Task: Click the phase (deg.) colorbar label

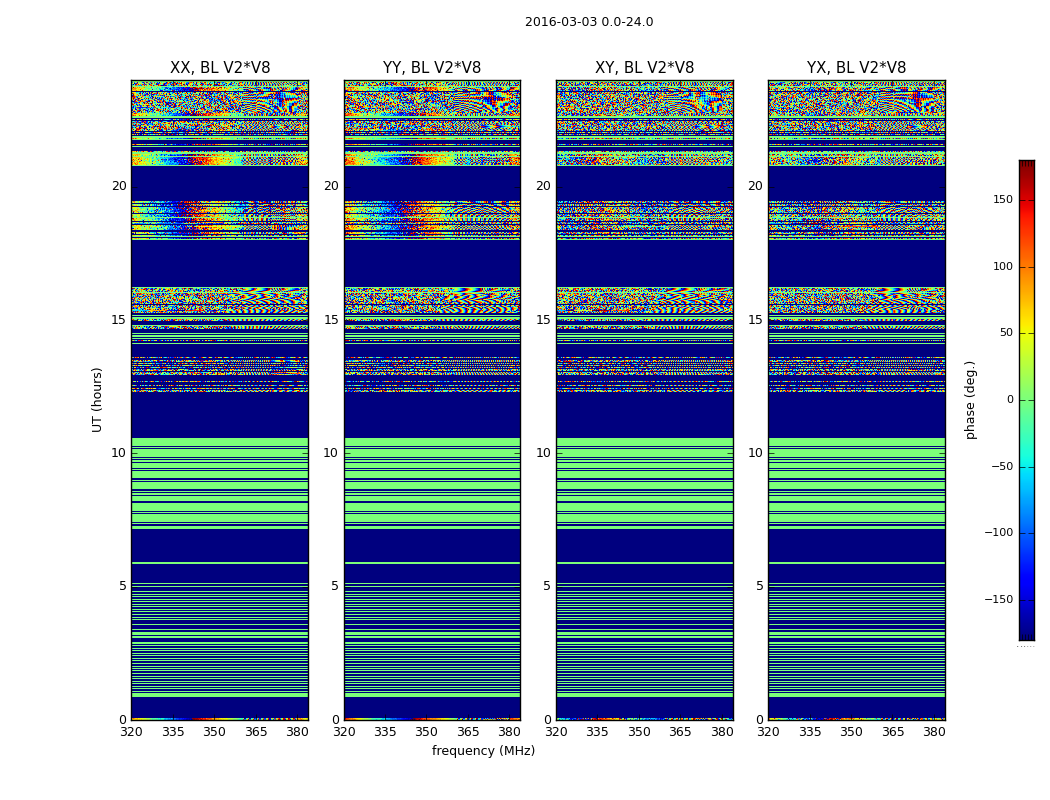Action: [x=970, y=399]
